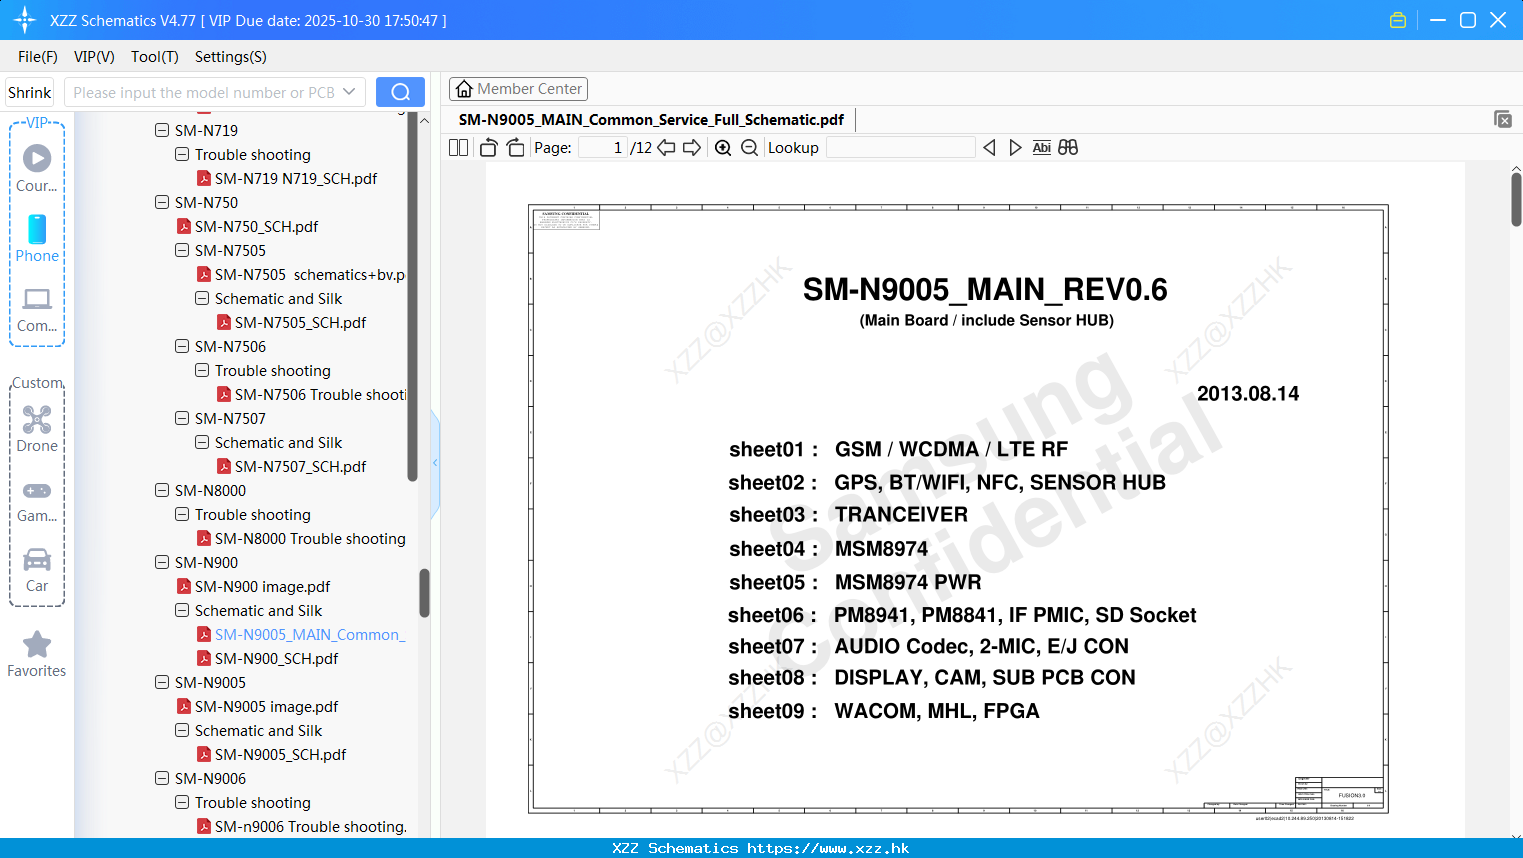Click the XZZ Schematics website link
This screenshot has height=858, width=1523.
tap(828, 848)
